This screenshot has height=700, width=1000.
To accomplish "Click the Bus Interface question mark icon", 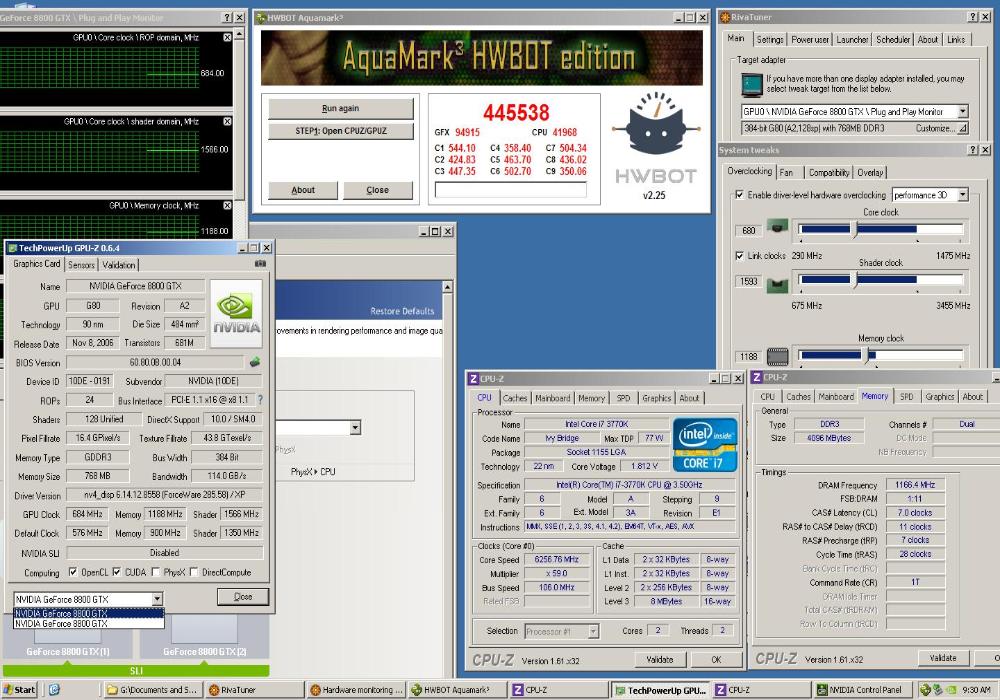I will pyautogui.click(x=260, y=400).
